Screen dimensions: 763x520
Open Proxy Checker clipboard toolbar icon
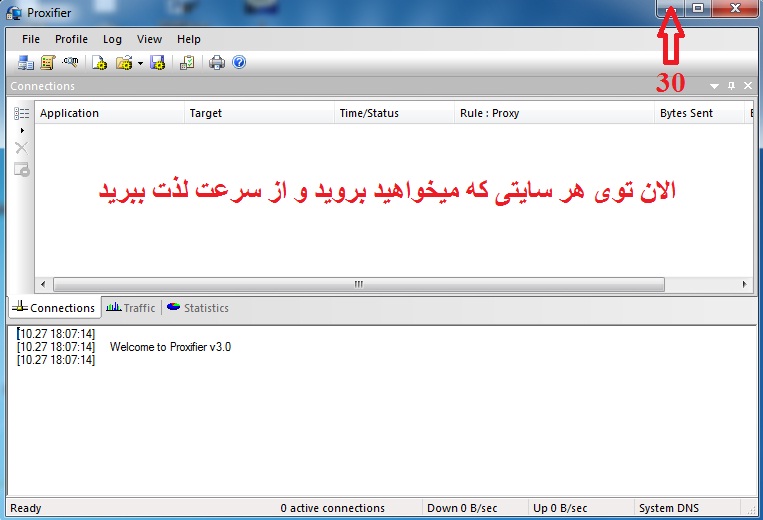tap(187, 63)
